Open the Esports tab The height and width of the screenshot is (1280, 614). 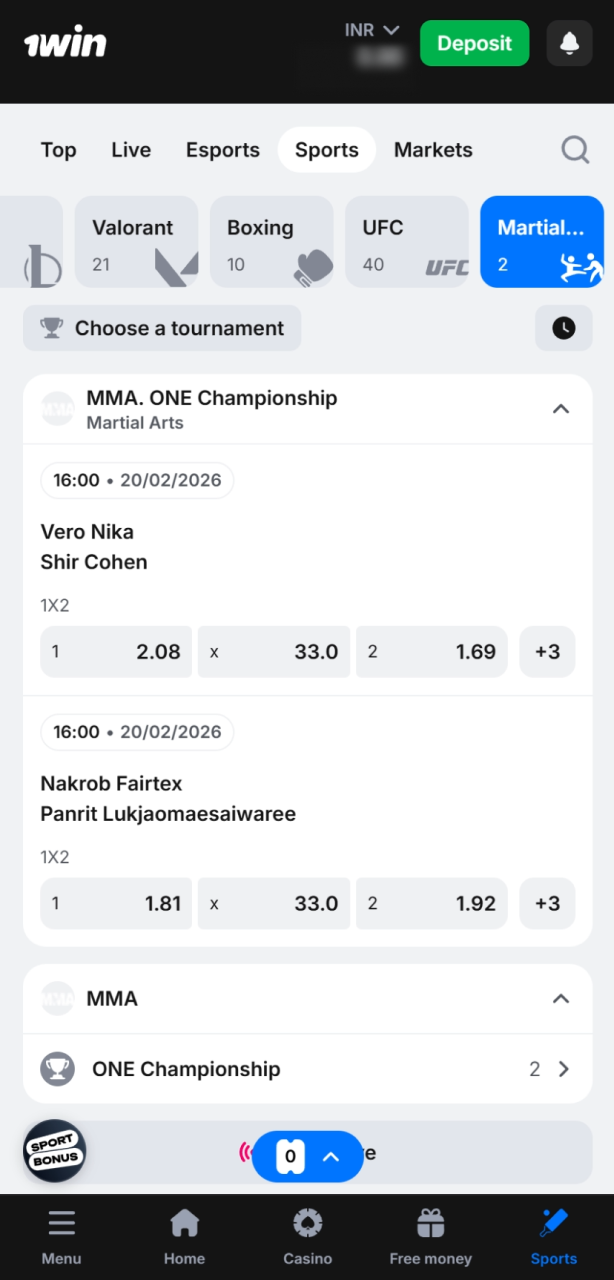pyautogui.click(x=222, y=149)
